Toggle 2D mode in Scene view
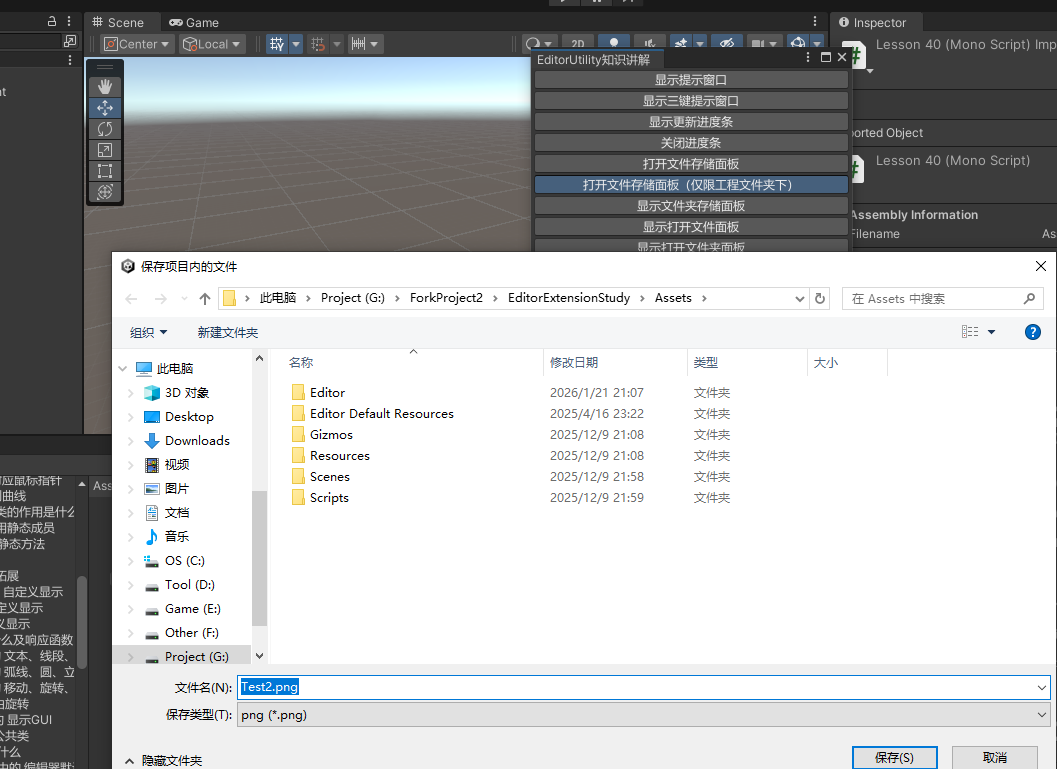Viewport: 1057px width, 769px height. click(x=577, y=44)
